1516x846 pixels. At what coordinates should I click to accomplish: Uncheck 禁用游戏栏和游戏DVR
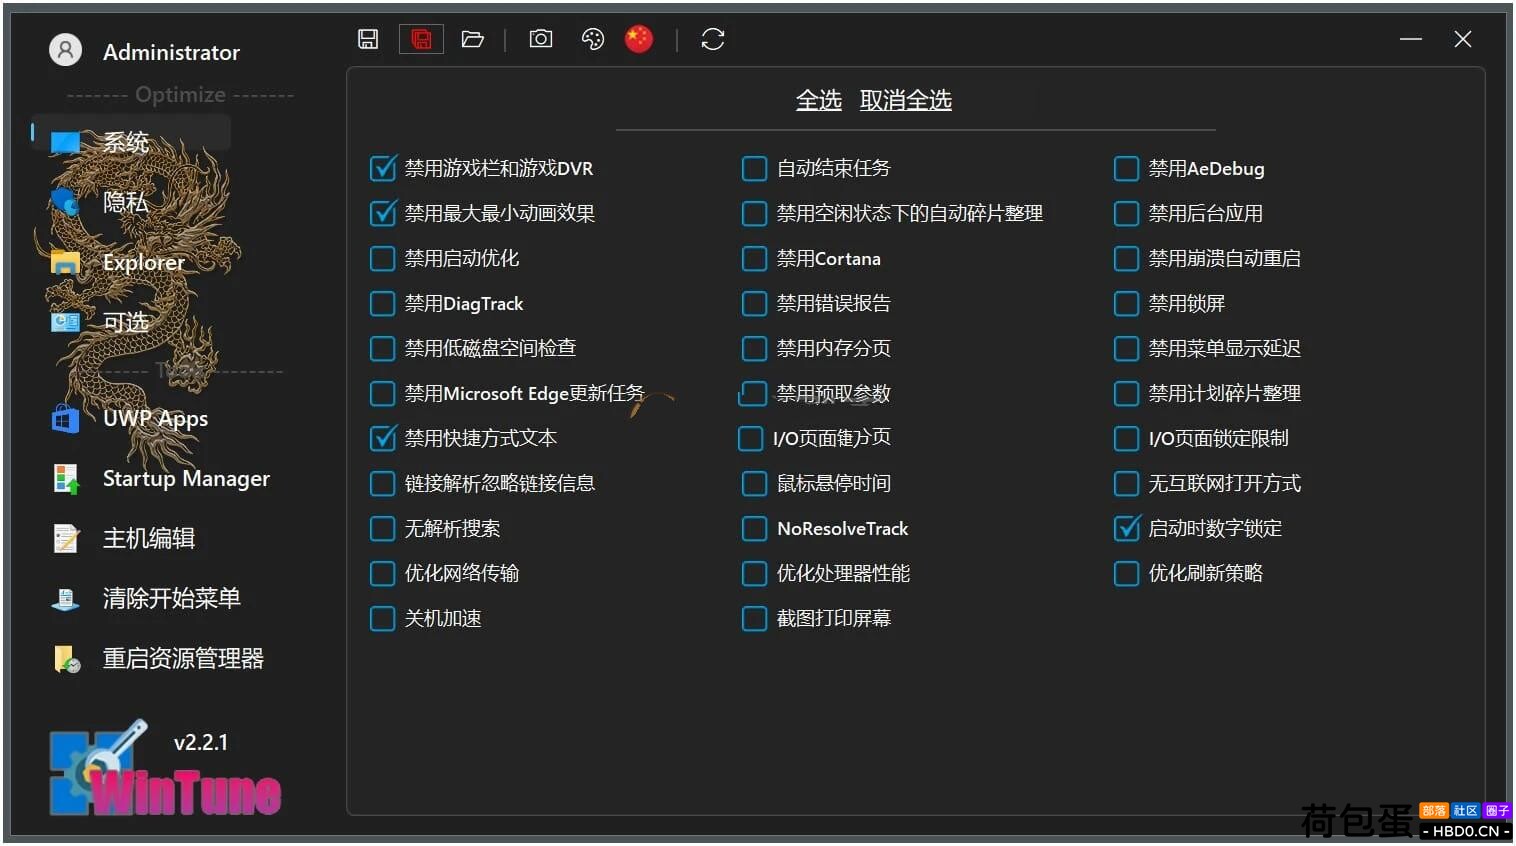383,168
